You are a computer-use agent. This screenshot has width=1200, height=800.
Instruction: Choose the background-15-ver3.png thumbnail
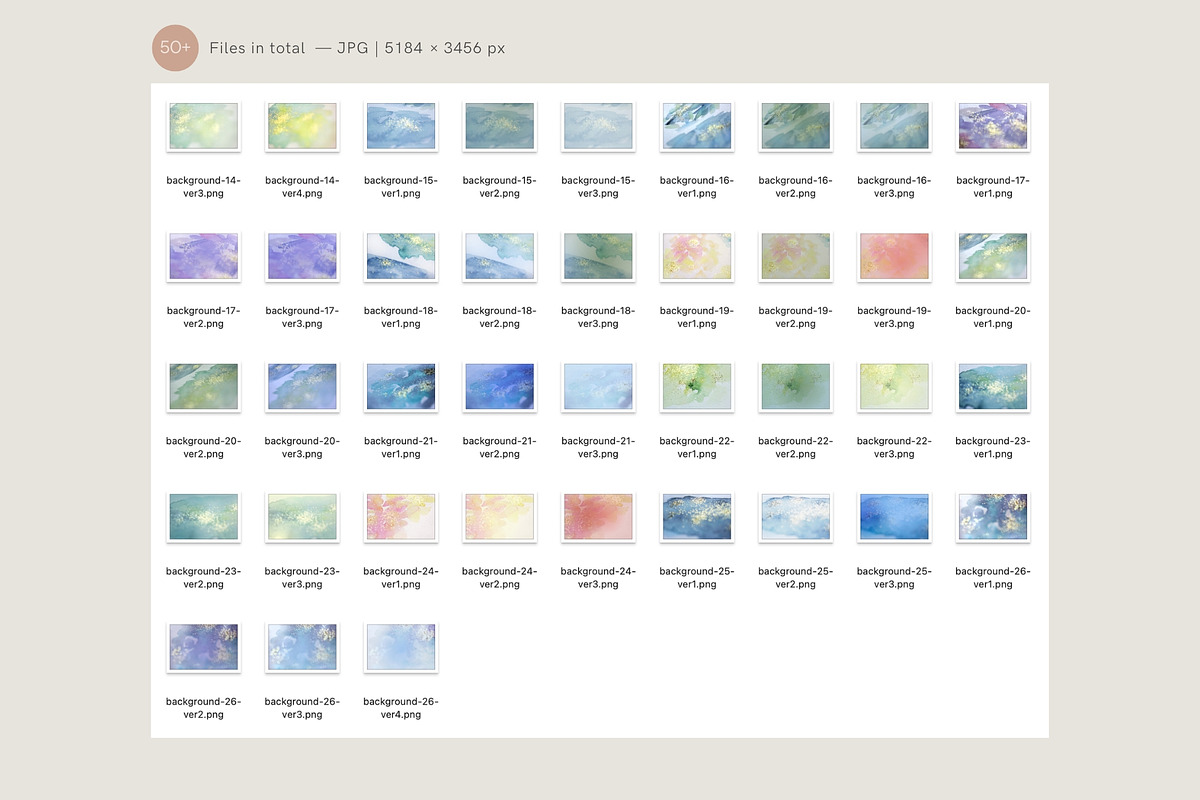coord(598,126)
